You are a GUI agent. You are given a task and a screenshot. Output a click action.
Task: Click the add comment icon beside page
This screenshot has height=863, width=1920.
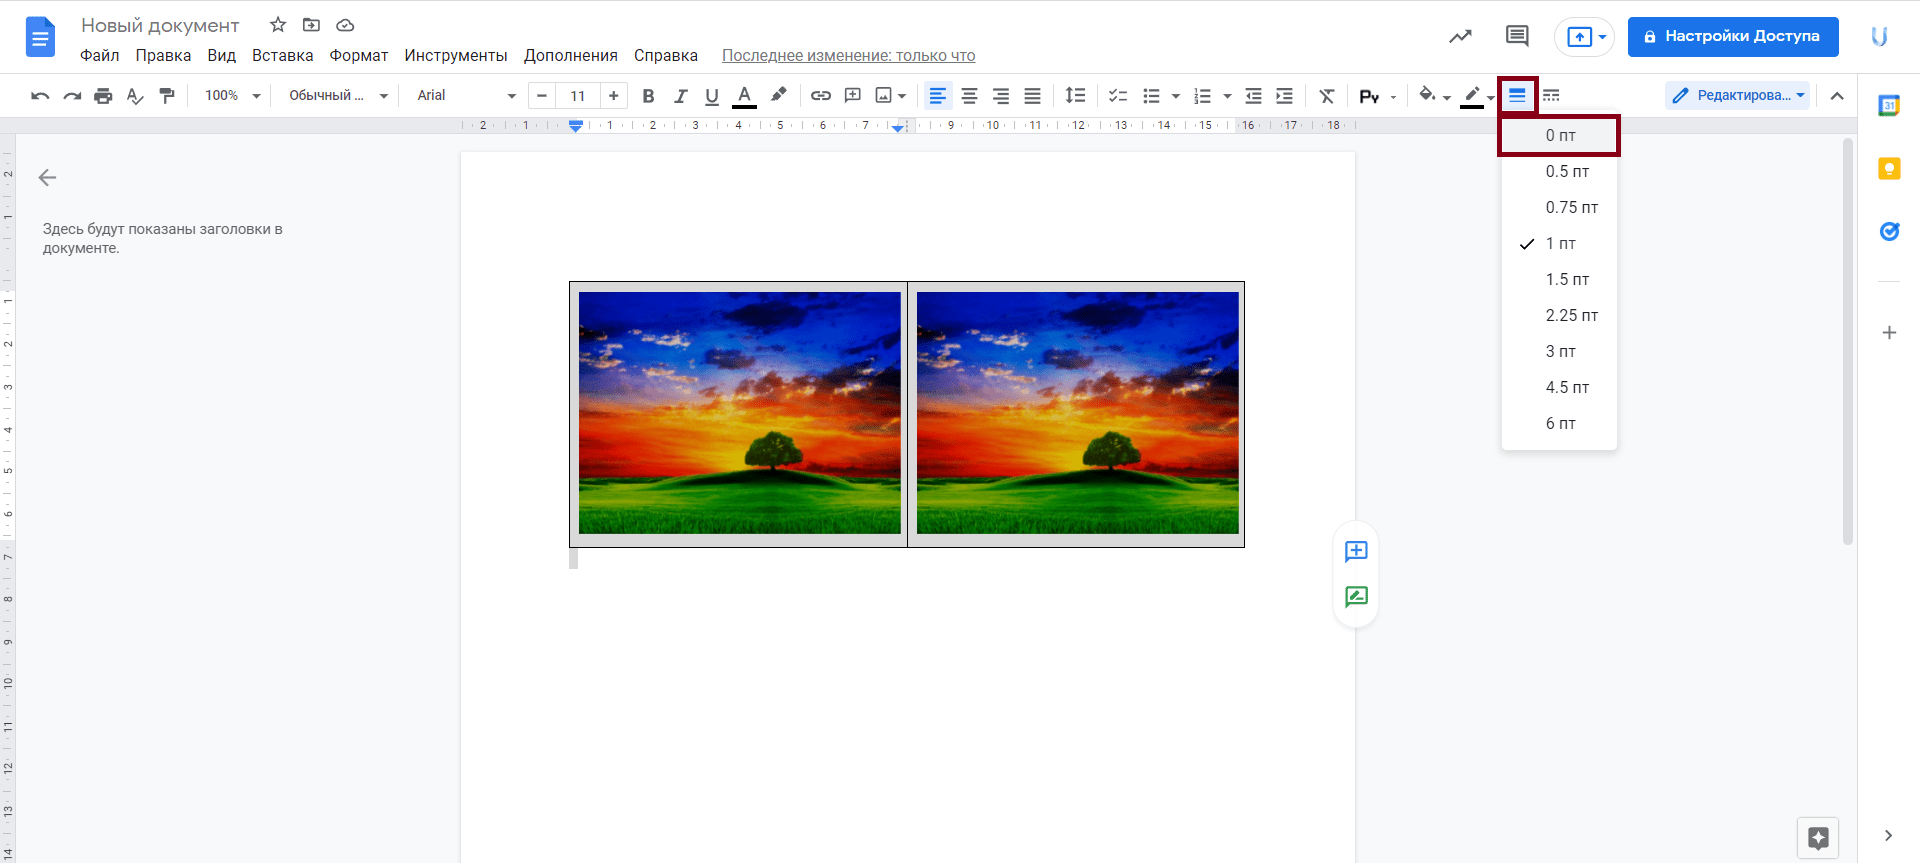1356,551
